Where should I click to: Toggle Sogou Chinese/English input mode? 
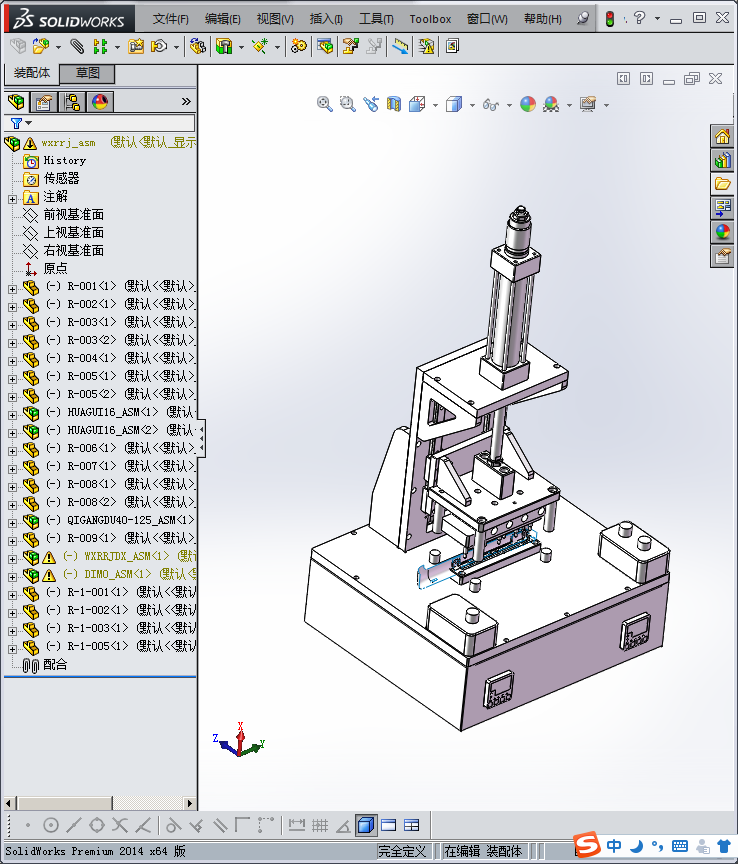(x=614, y=846)
